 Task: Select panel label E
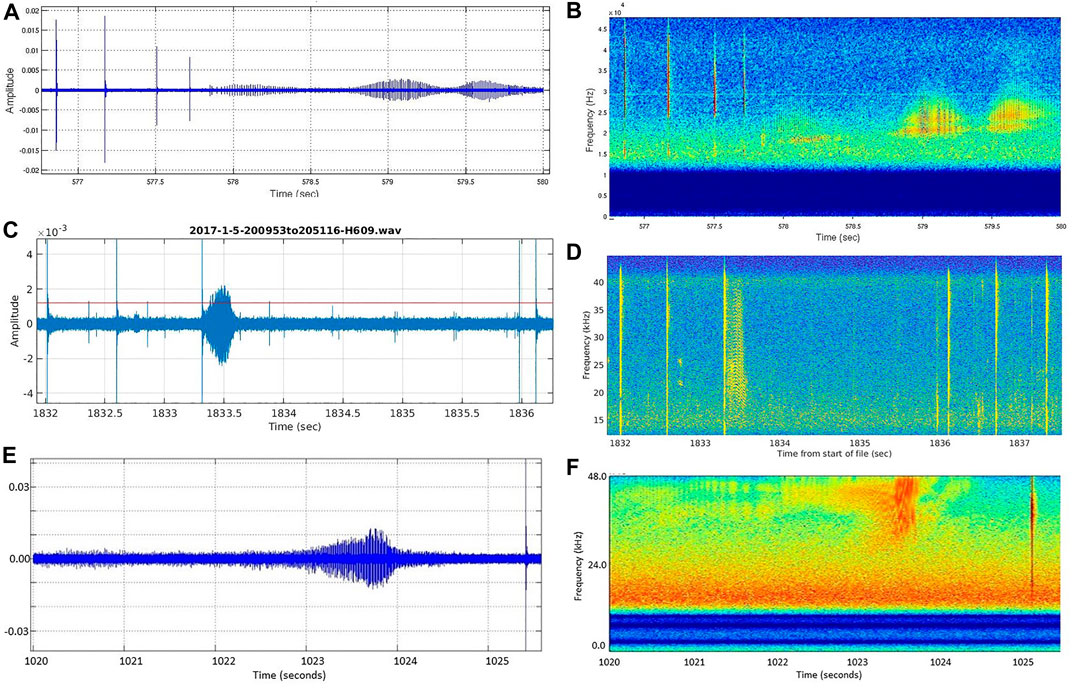pos(11,457)
